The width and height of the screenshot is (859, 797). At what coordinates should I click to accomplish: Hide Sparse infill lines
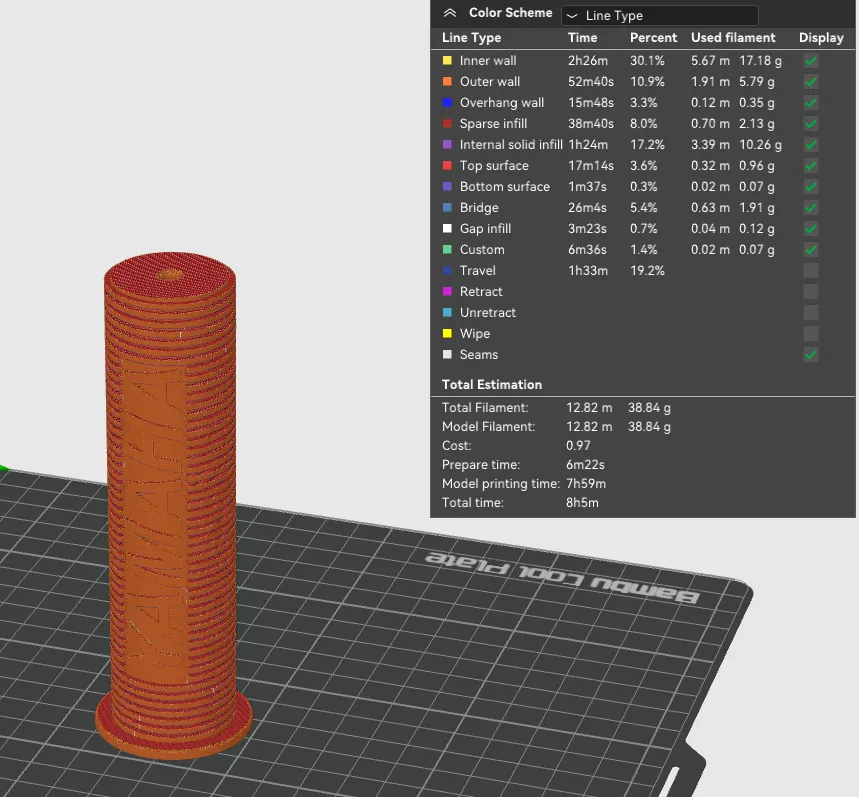pos(811,123)
